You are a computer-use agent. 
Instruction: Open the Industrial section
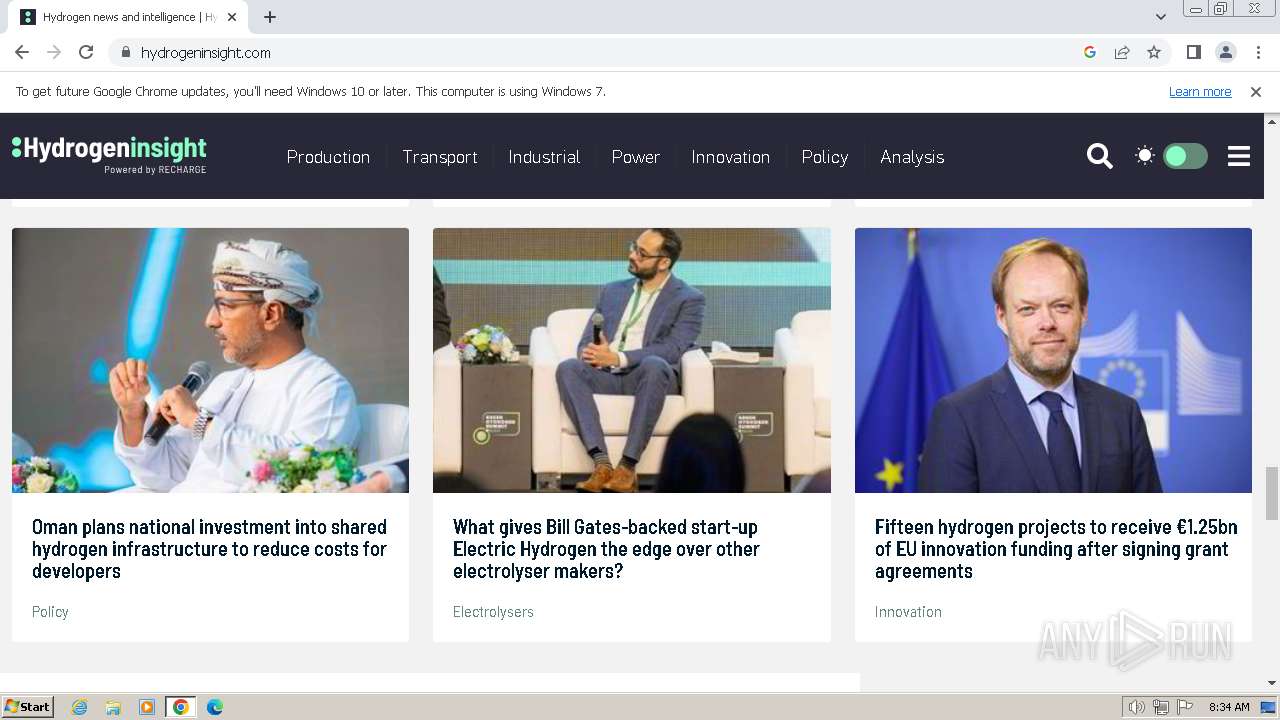point(544,157)
